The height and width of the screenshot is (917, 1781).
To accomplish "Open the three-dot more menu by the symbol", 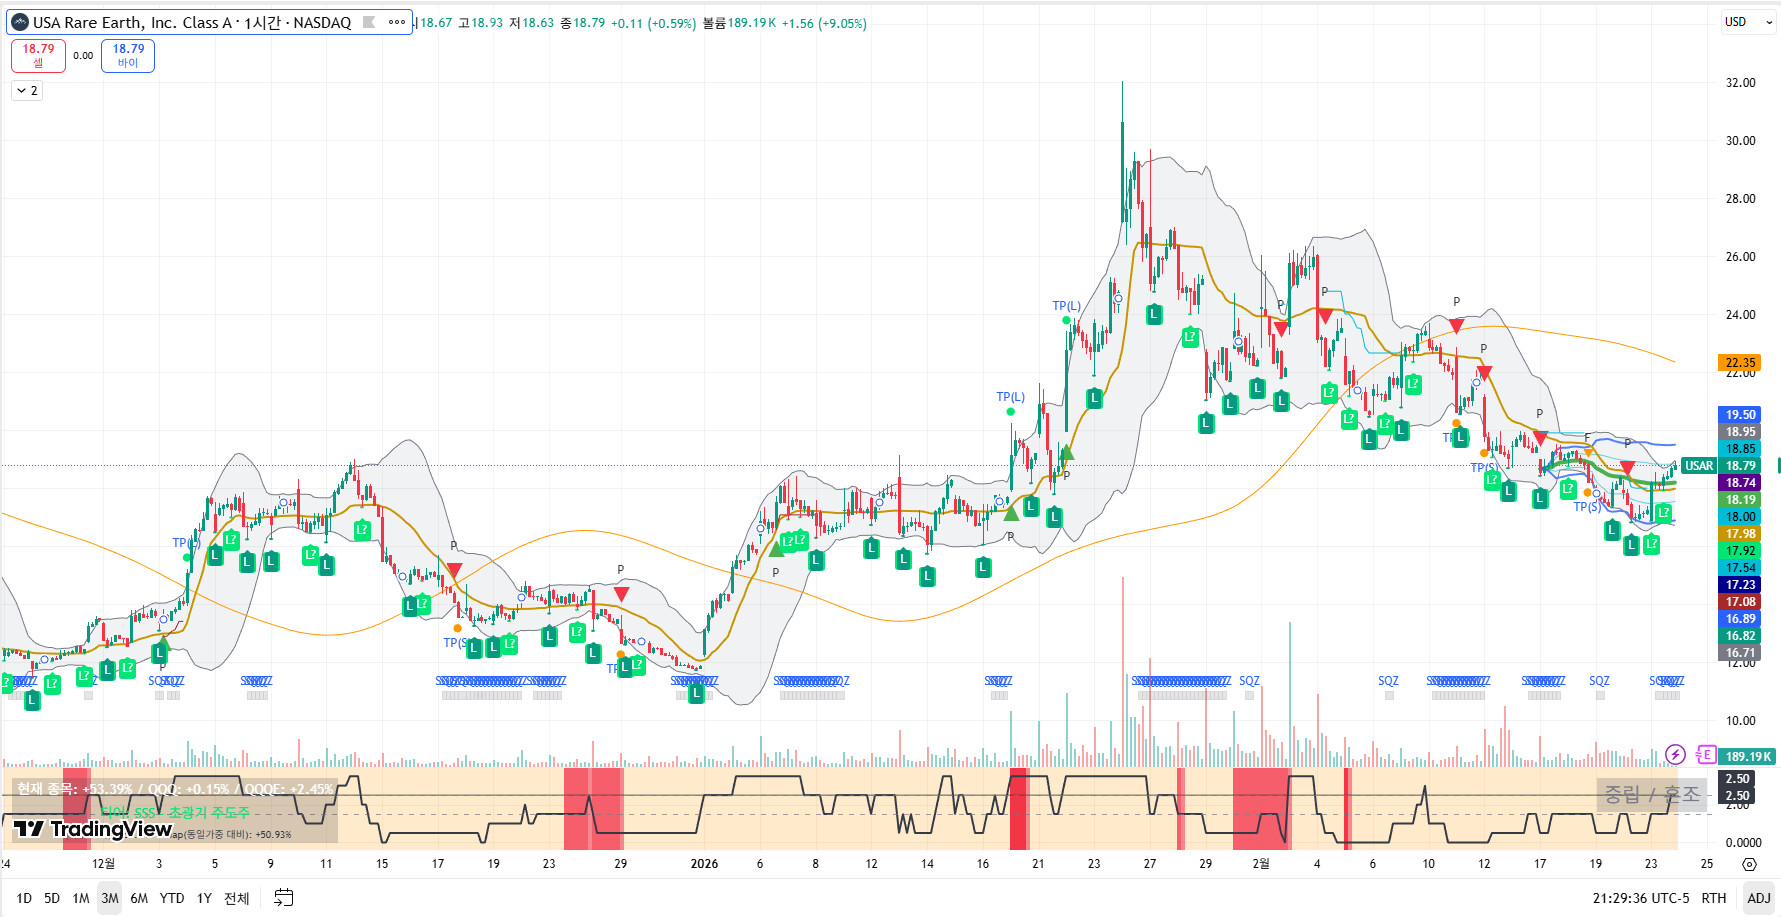I will point(397,22).
